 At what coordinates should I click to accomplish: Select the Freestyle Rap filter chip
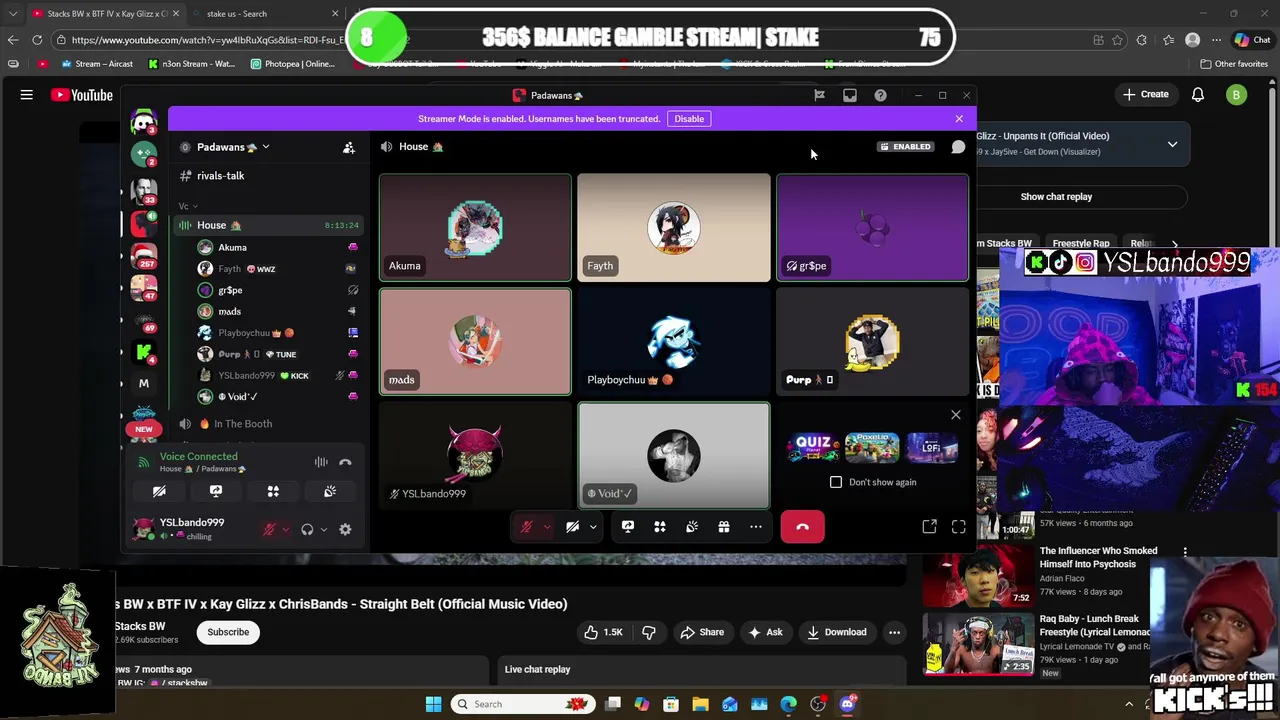(x=1080, y=244)
